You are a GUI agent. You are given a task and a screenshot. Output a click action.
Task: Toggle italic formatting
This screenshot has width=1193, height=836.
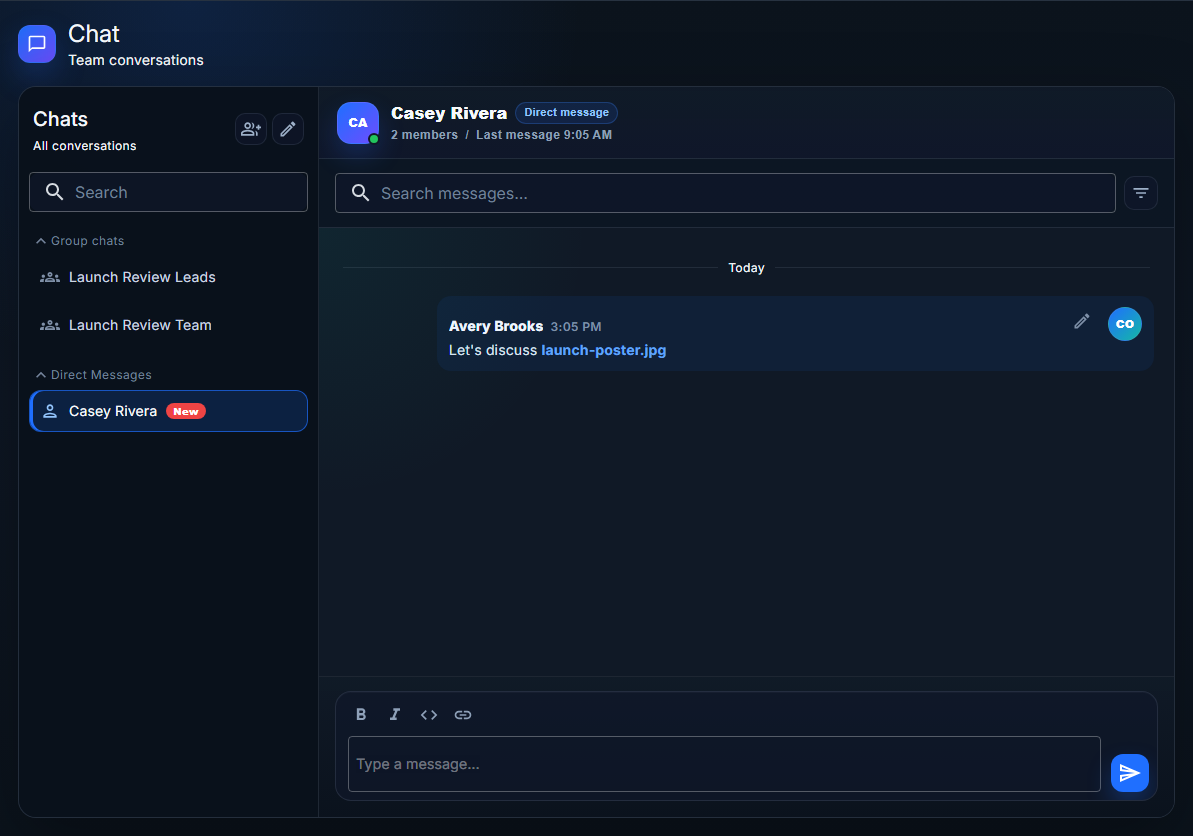pos(394,714)
